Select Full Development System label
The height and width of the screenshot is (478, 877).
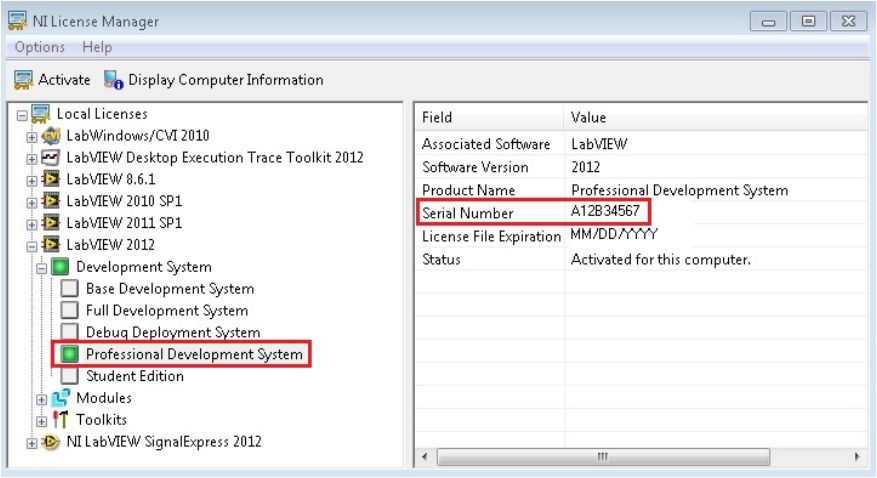coord(167,311)
